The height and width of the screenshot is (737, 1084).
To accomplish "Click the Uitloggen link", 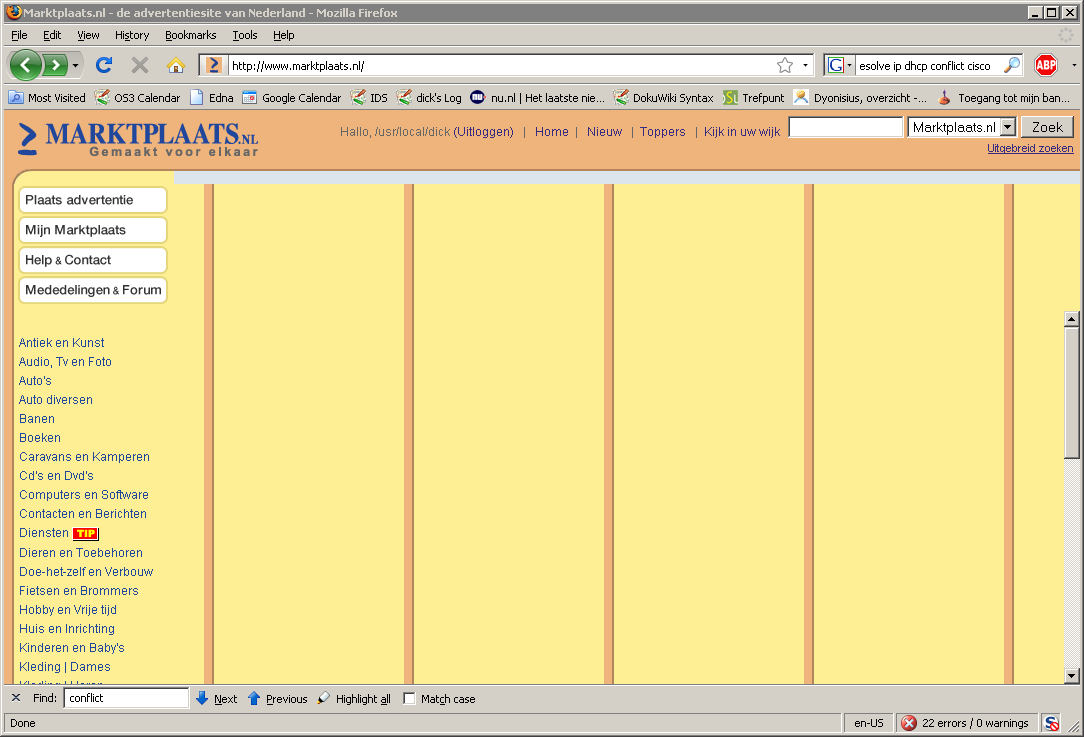I will (483, 131).
